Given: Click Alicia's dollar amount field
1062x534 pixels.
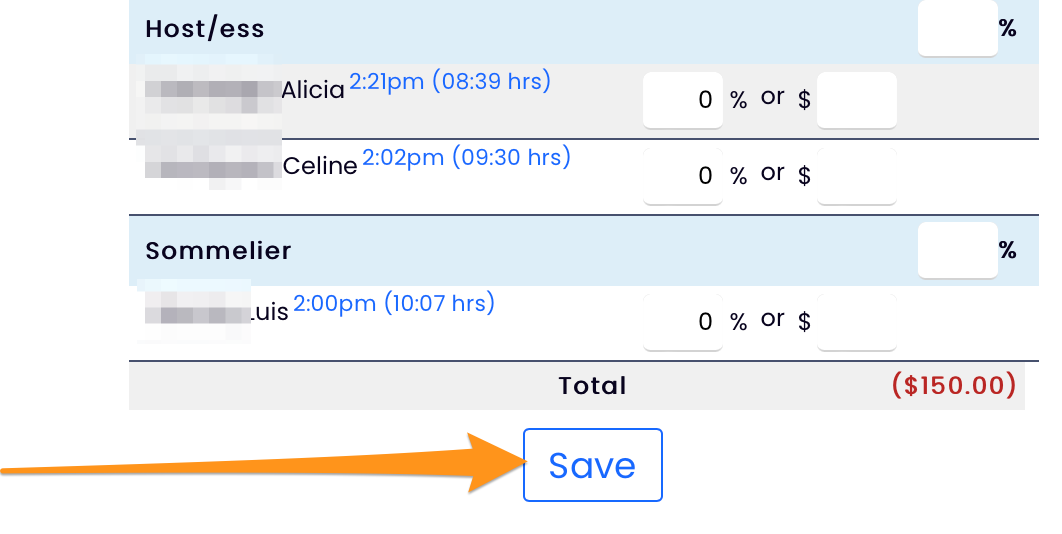Looking at the screenshot, I should coord(856,100).
